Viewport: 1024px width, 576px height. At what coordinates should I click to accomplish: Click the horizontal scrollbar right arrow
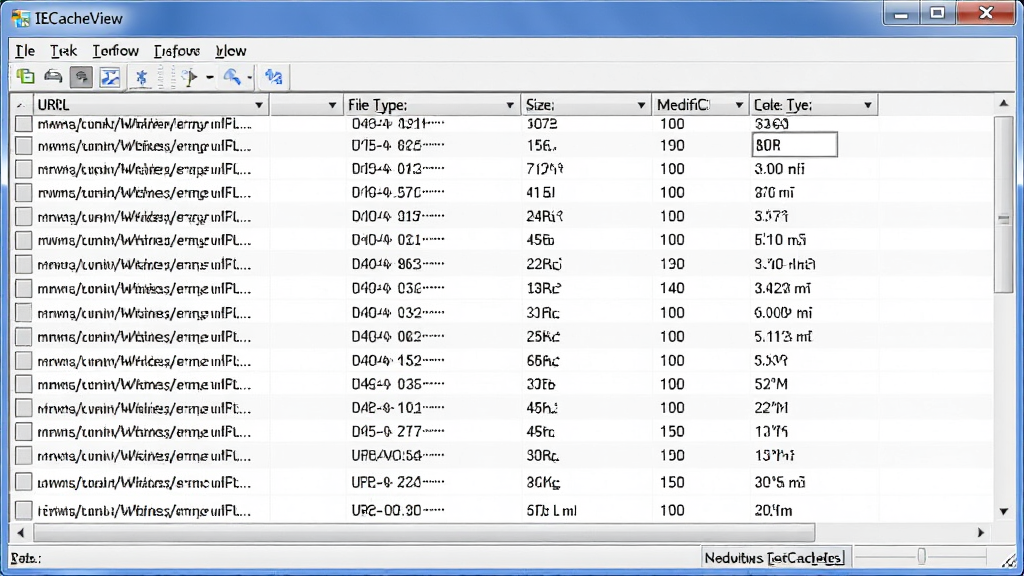980,533
